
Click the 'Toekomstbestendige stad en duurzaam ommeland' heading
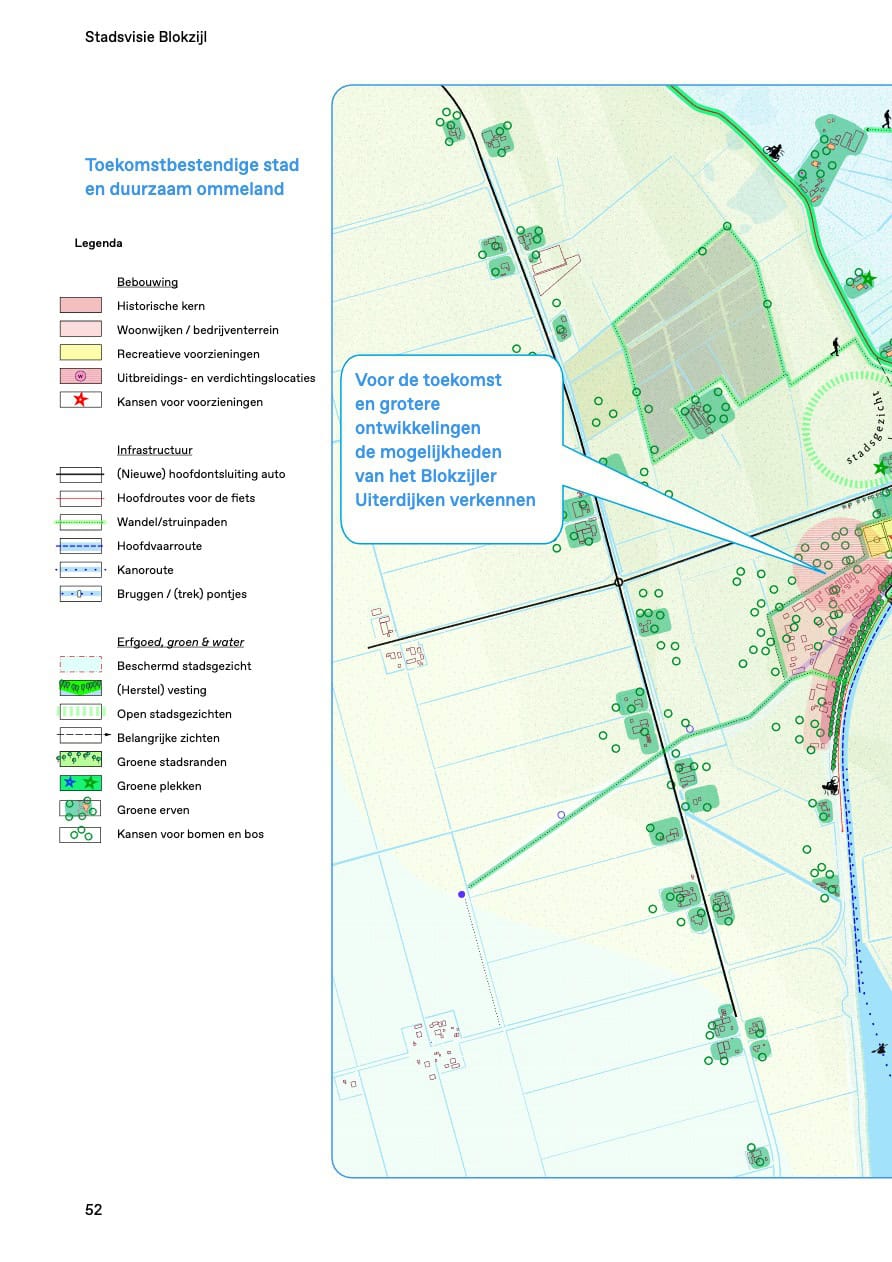tap(192, 177)
